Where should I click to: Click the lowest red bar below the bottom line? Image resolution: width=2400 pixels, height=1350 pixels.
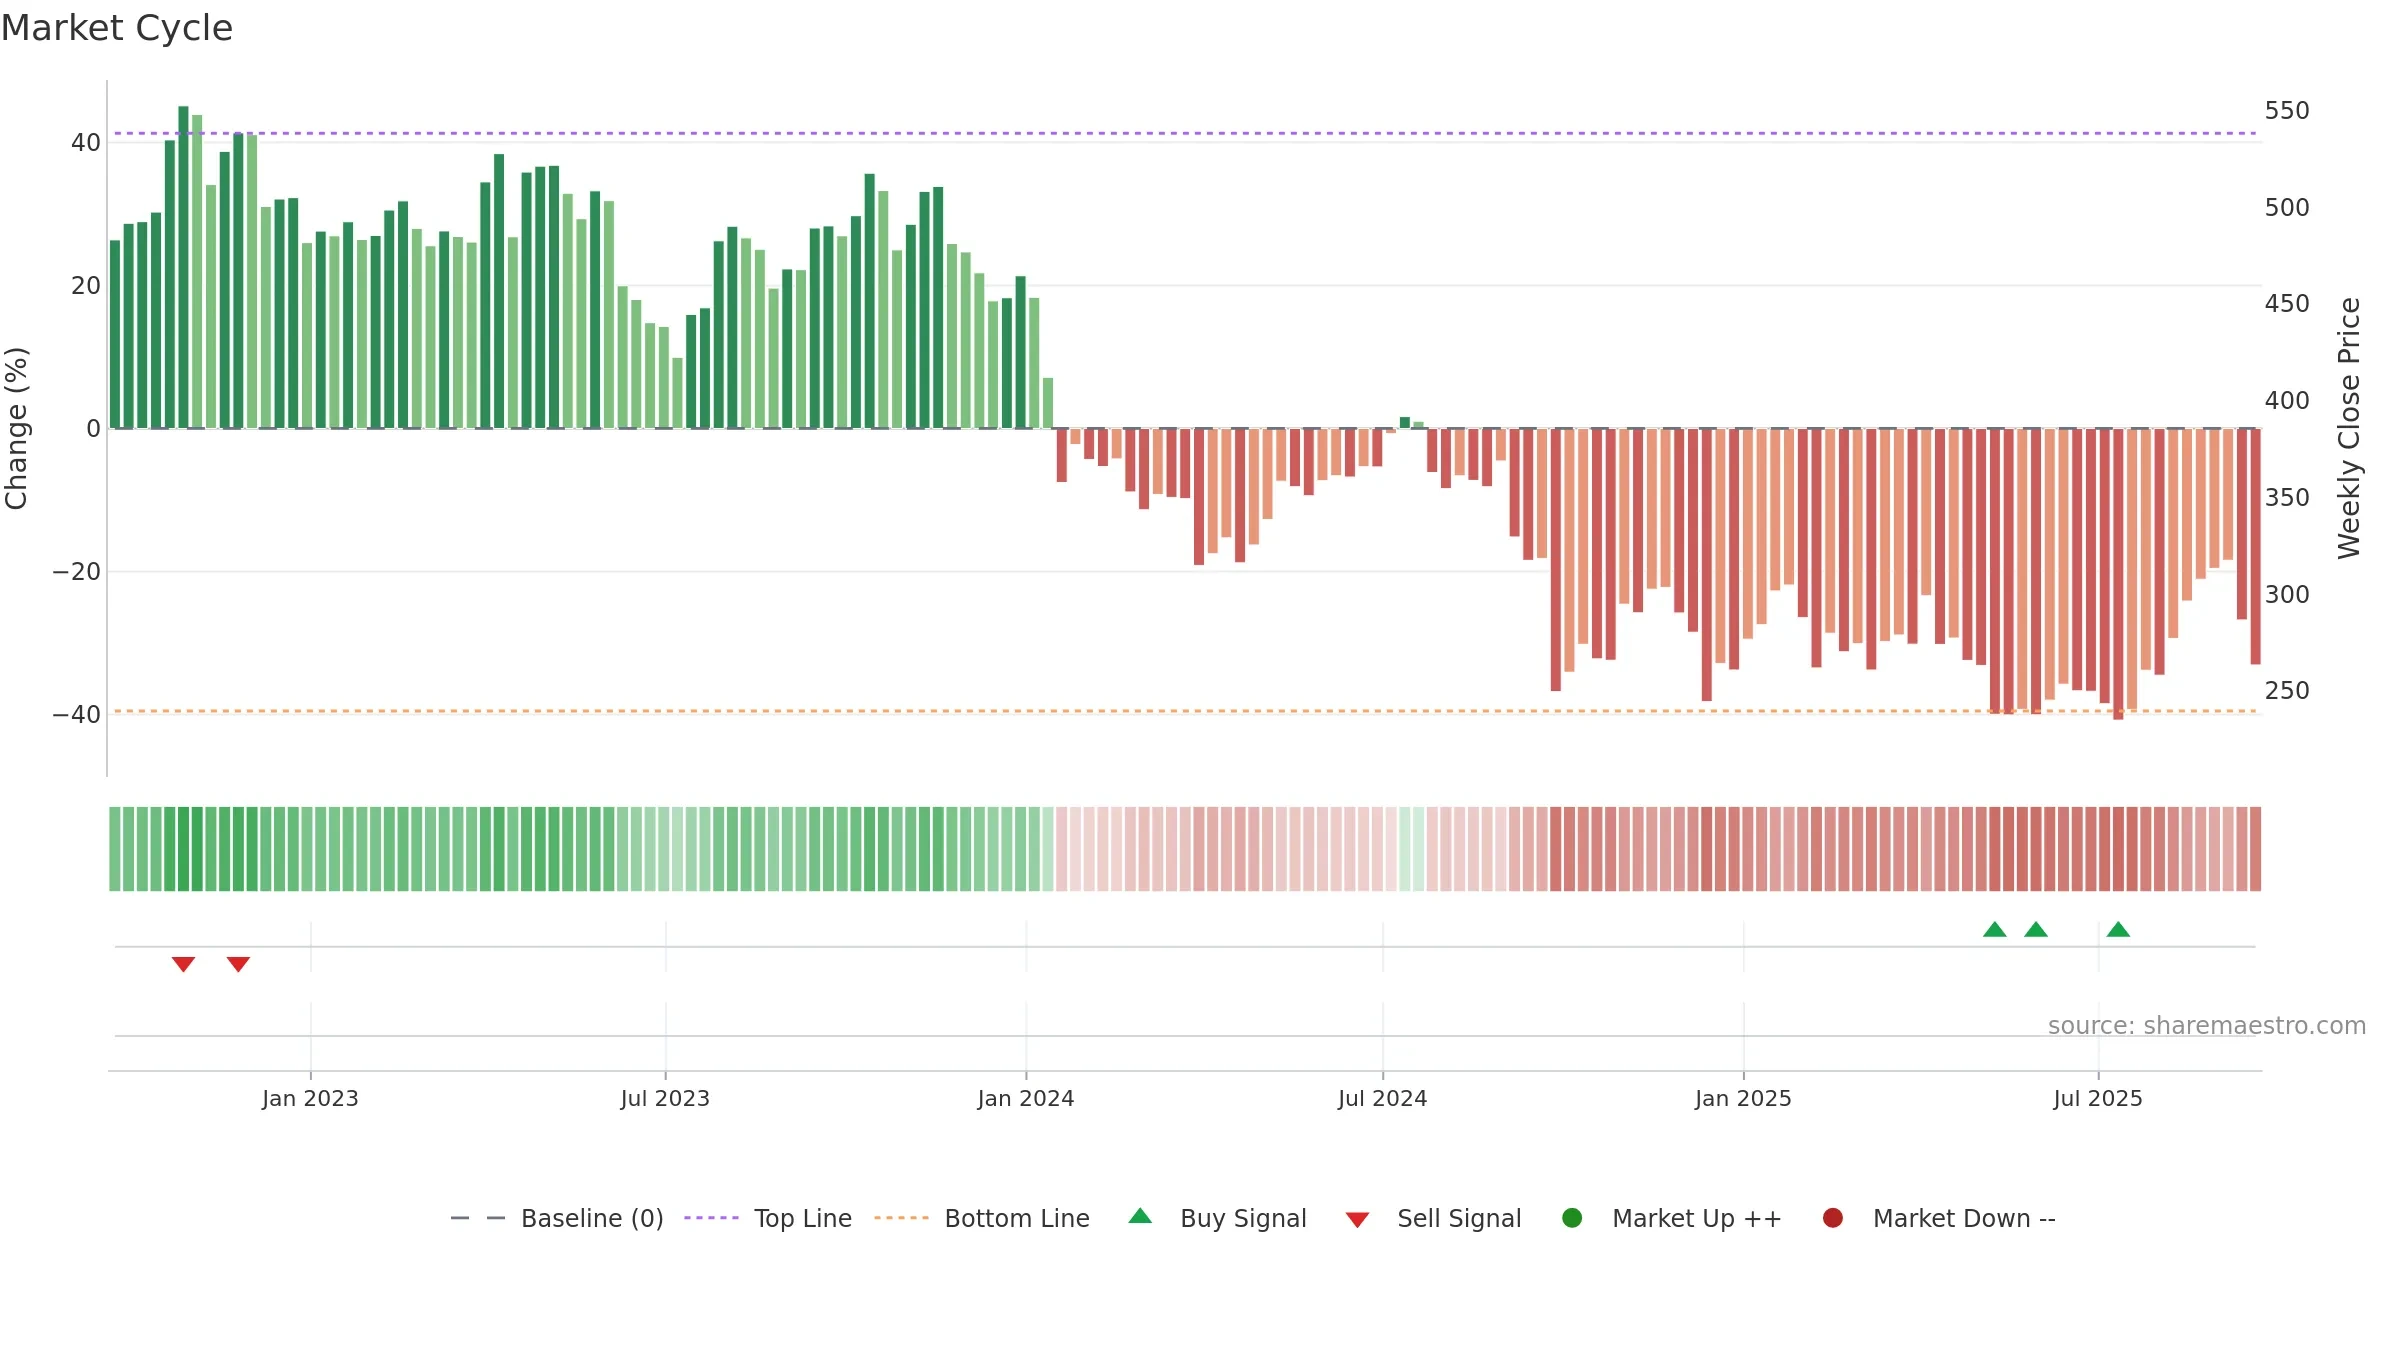(x=2118, y=574)
